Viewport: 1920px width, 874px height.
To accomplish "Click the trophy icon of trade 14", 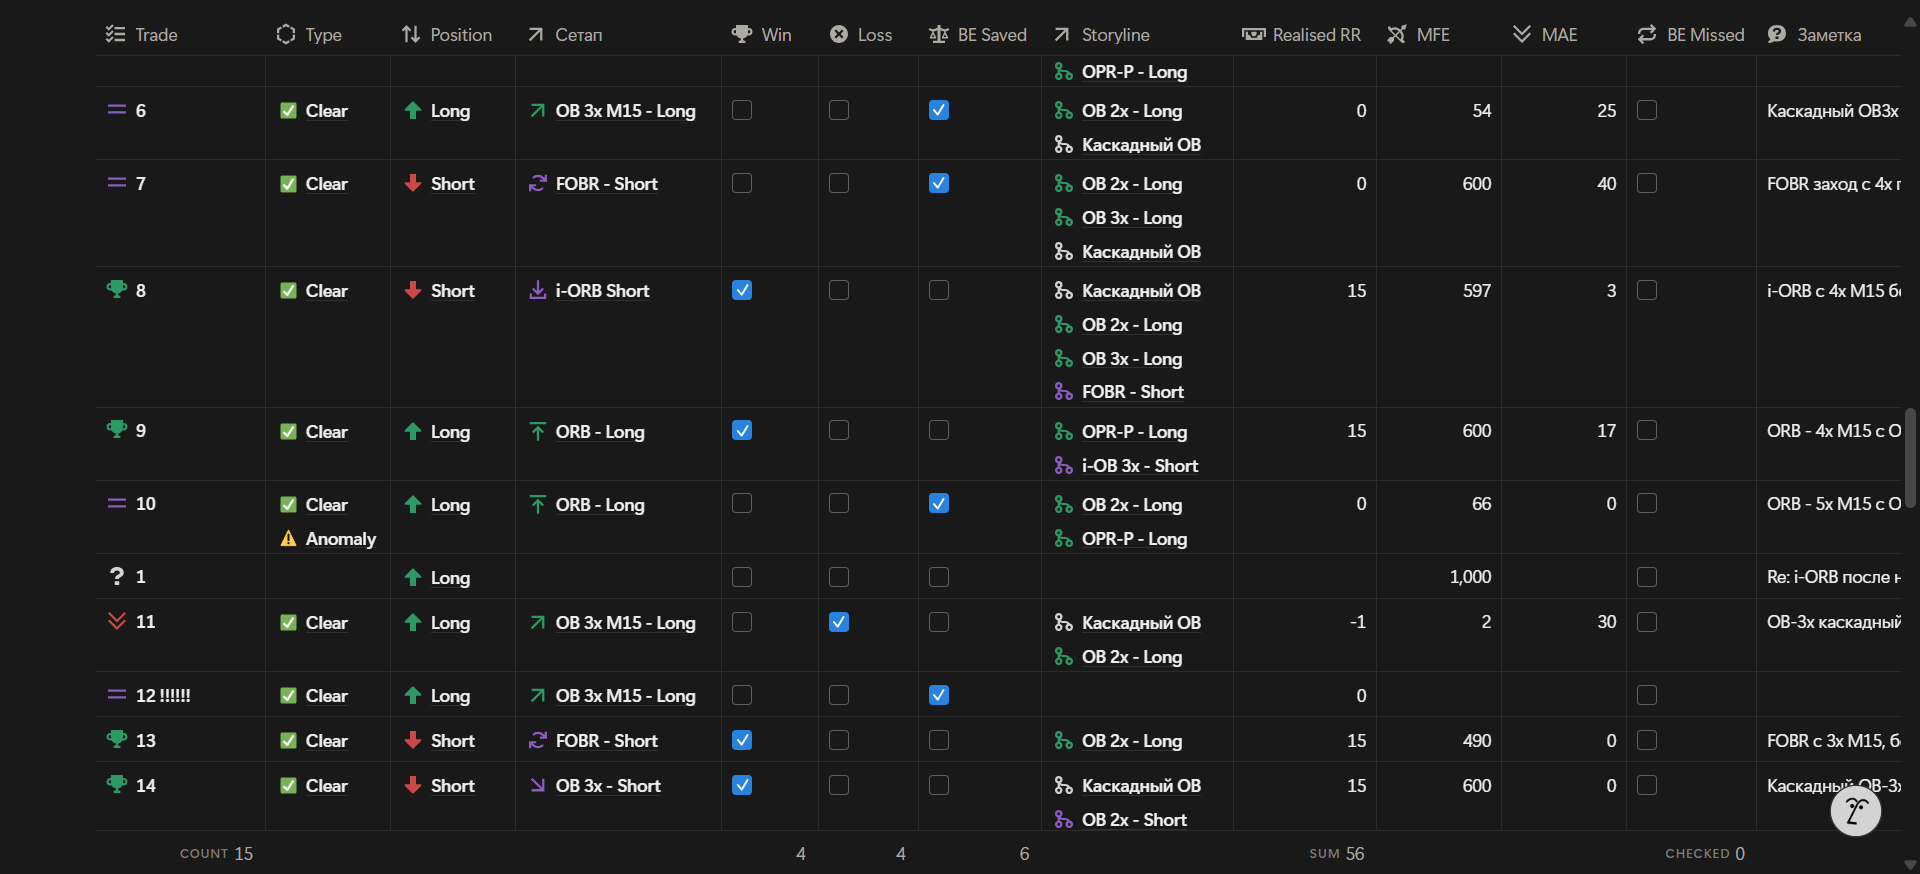I will [x=117, y=784].
